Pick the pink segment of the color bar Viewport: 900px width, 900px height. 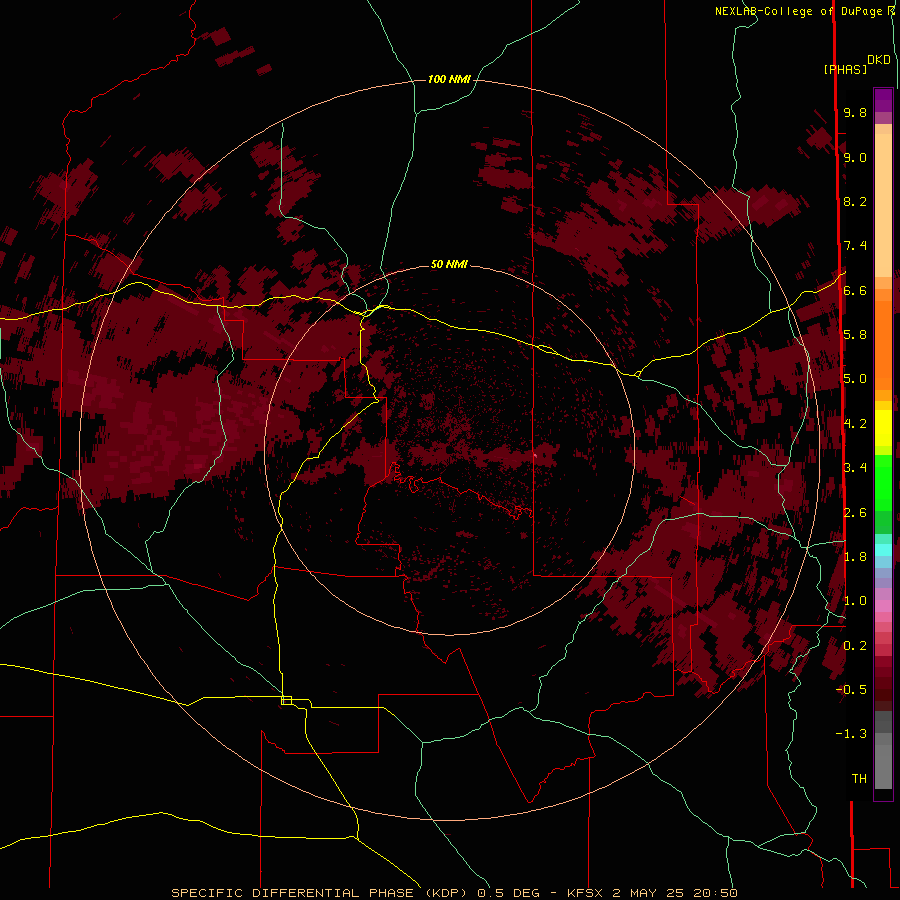(x=883, y=606)
